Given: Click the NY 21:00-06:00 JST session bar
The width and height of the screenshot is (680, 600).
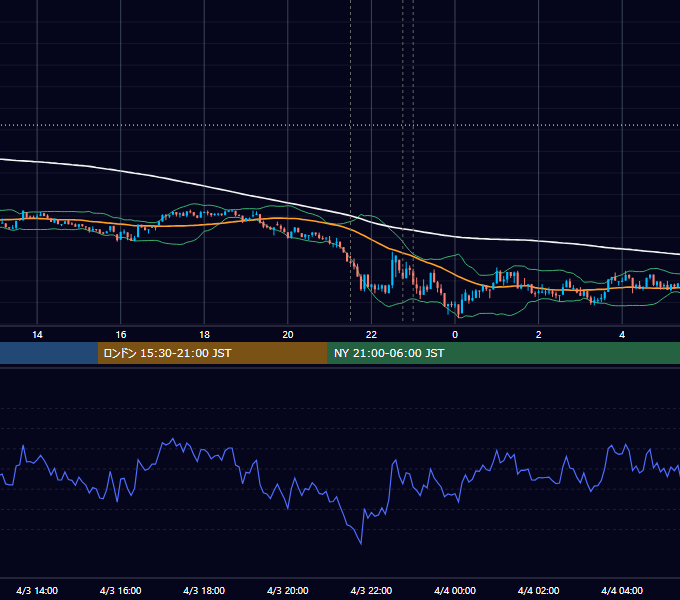Looking at the screenshot, I should pyautogui.click(x=503, y=353).
